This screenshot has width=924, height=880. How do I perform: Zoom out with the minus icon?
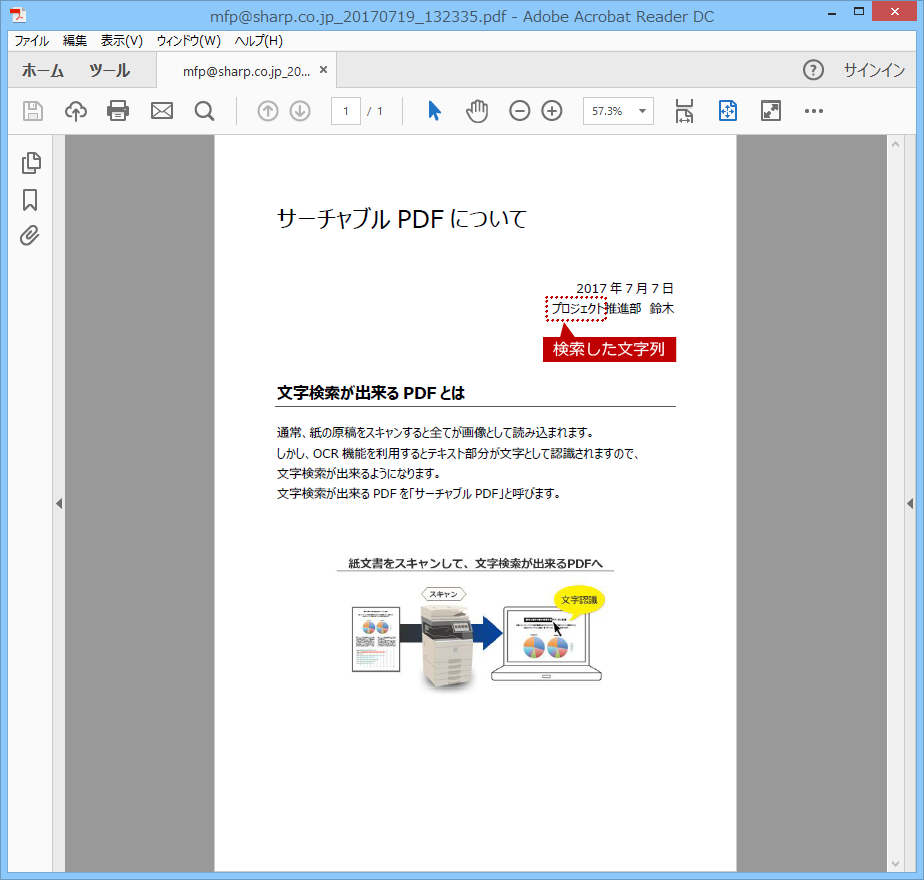(520, 111)
